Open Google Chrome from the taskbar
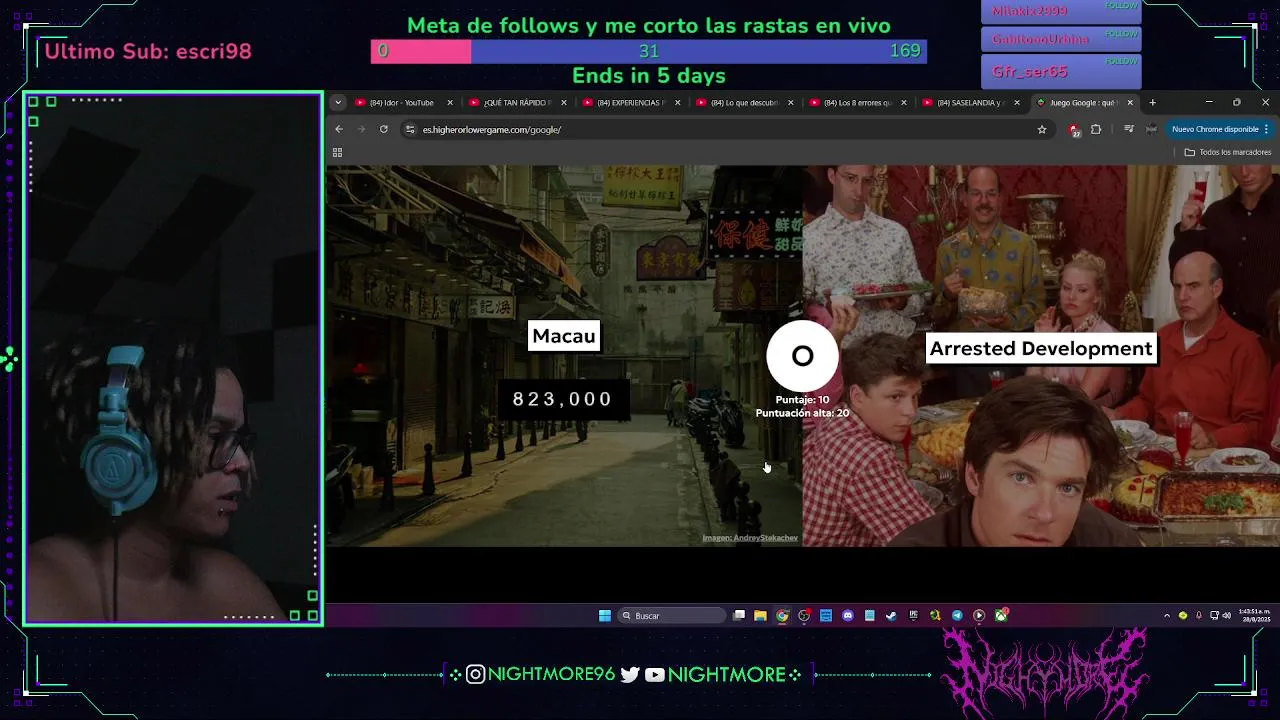Viewport: 1280px width, 720px height. (782, 615)
